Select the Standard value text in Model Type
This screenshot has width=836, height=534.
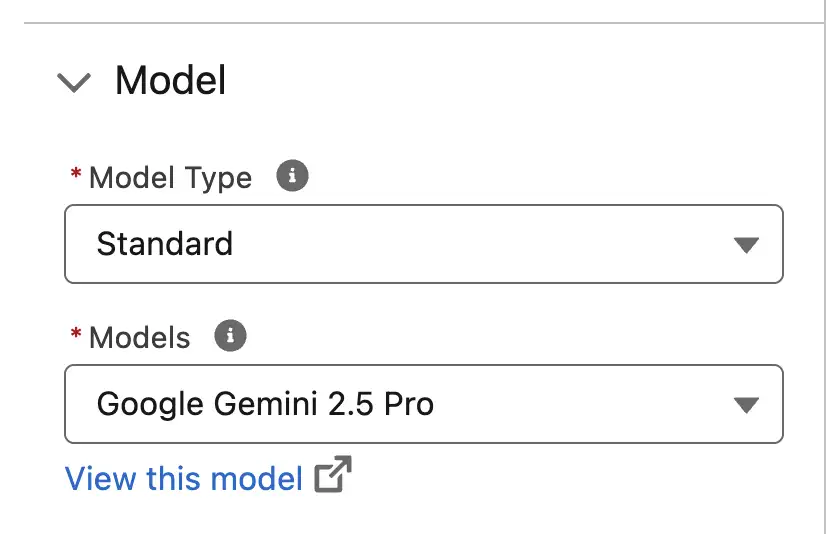coord(165,244)
